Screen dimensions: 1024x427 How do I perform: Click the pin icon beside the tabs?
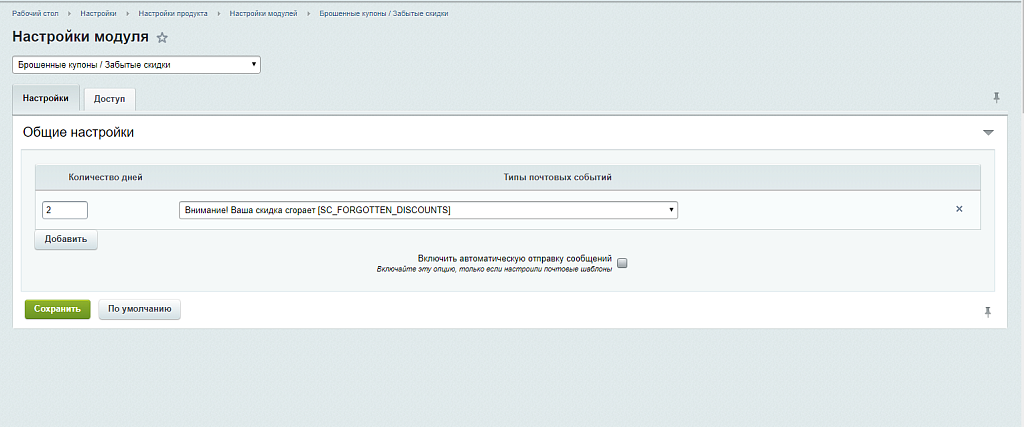[x=996, y=97]
